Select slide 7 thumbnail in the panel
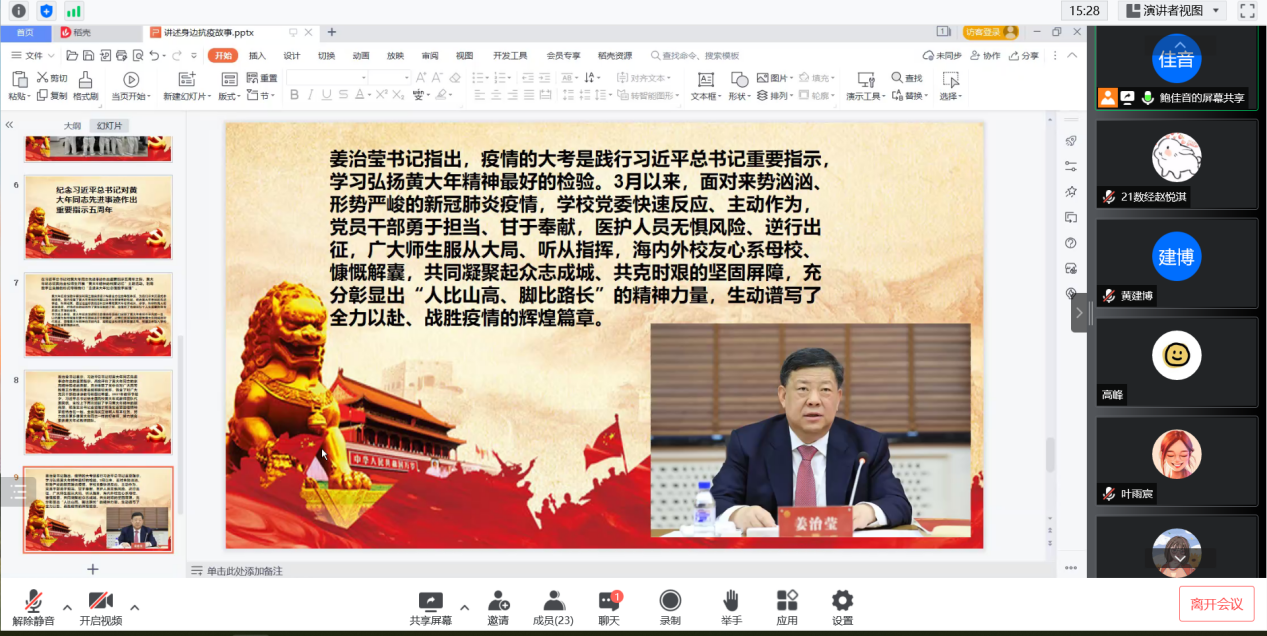1267x636 pixels. [x=98, y=314]
